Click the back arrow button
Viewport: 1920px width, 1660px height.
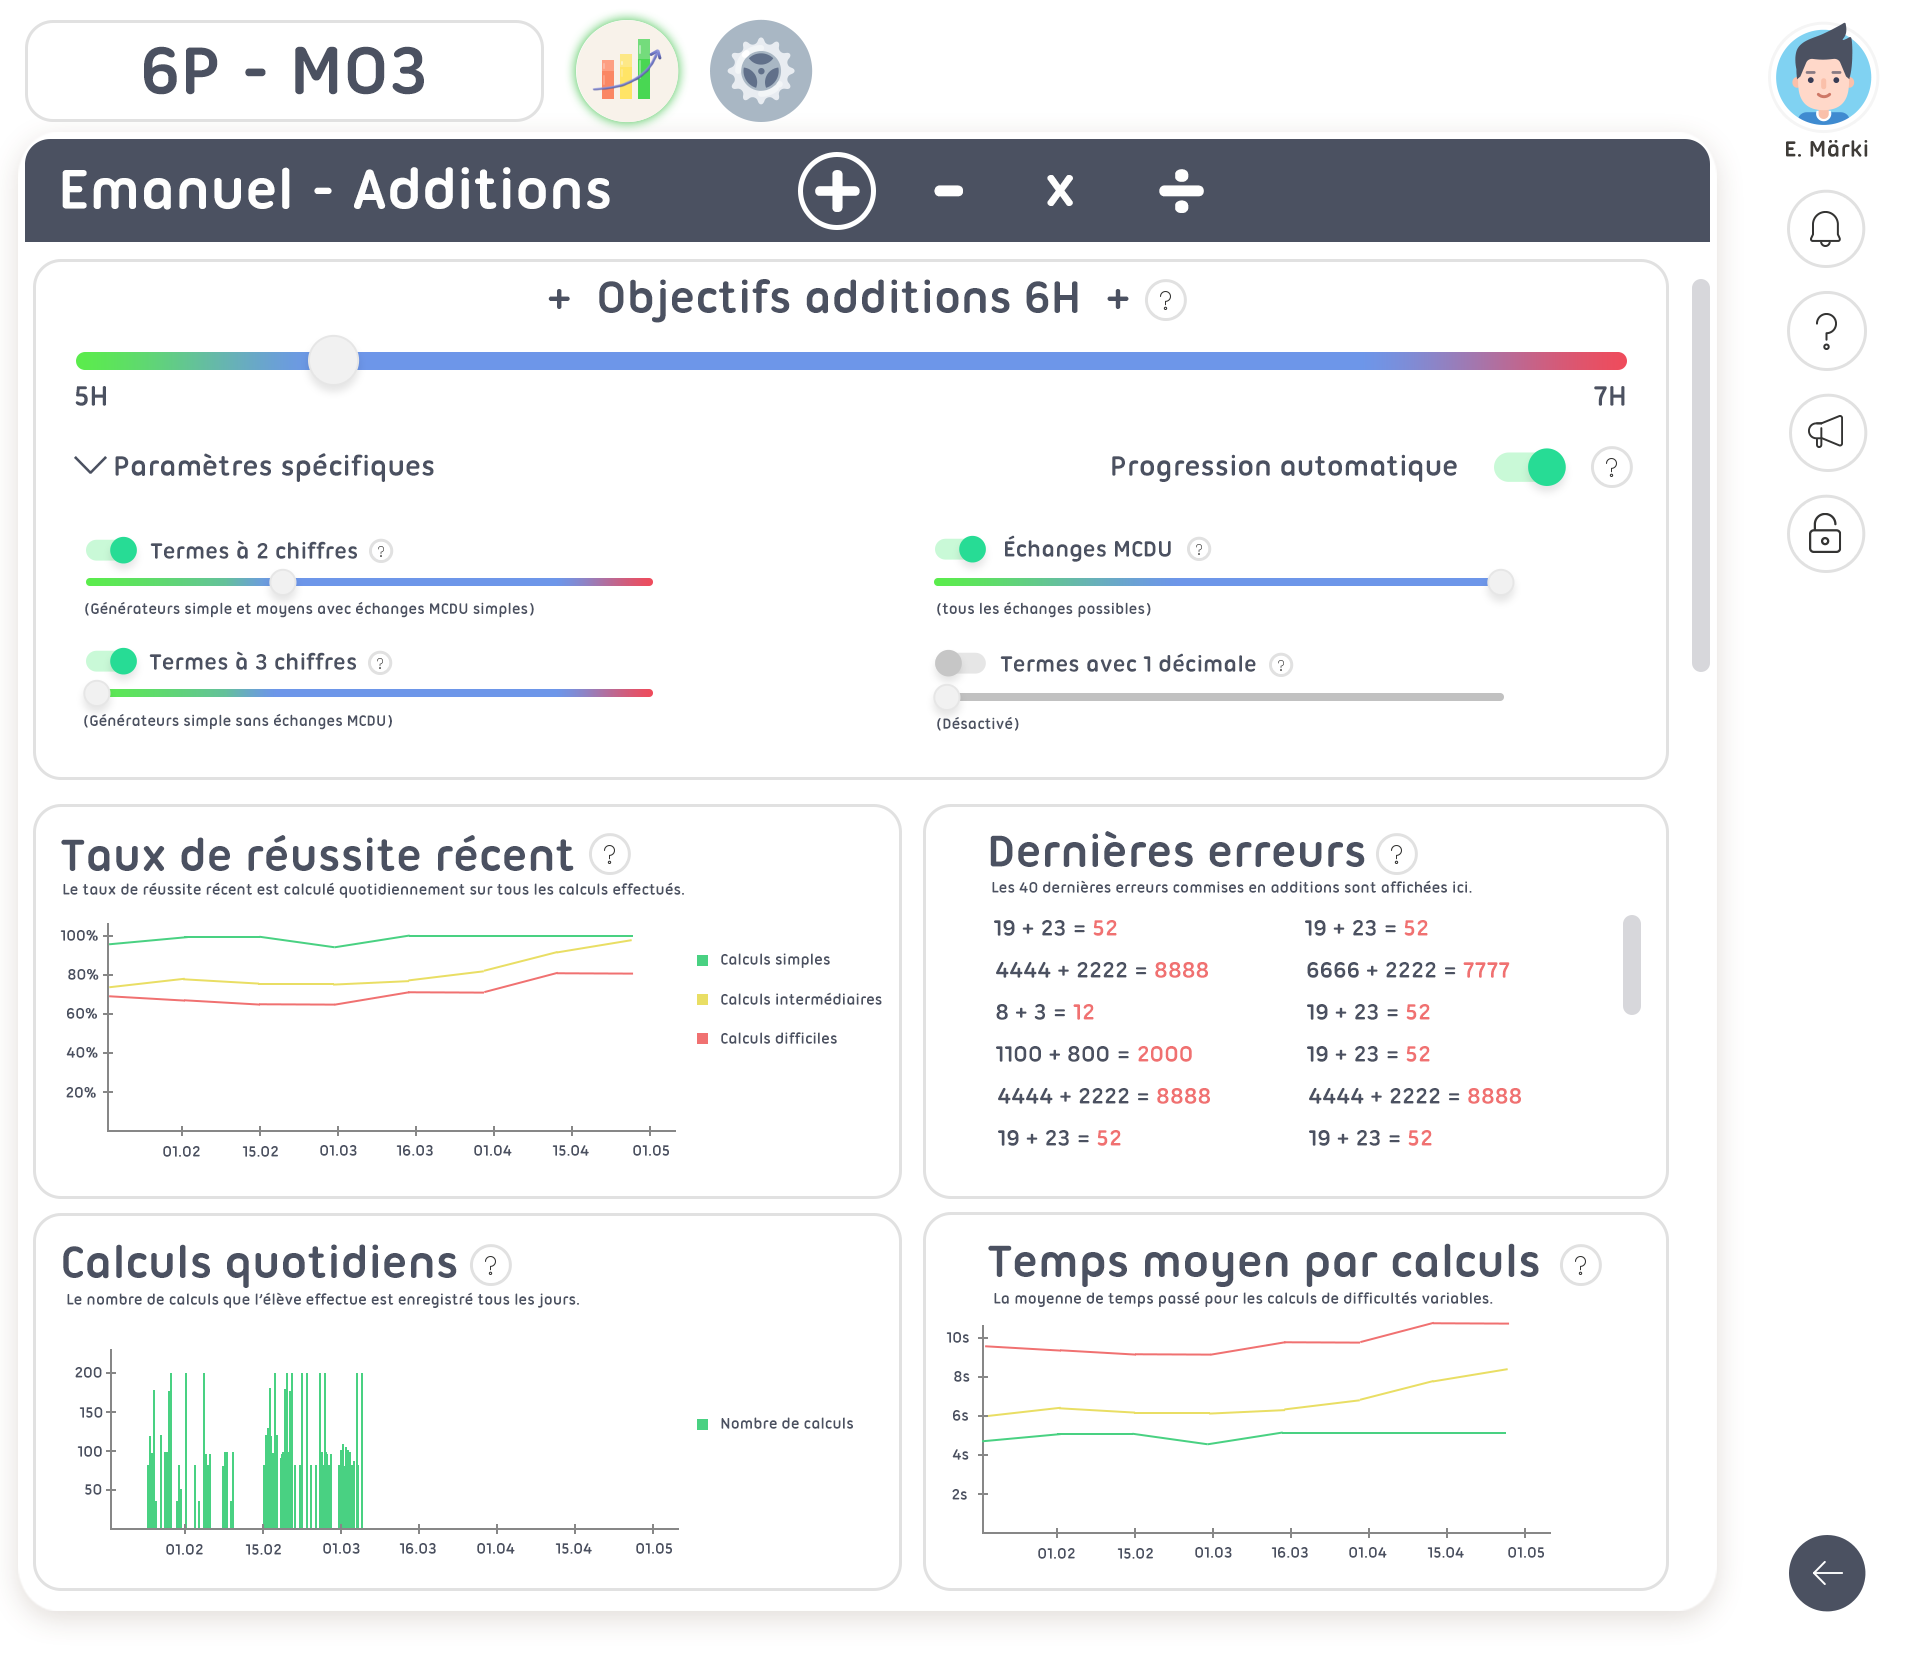click(1826, 1573)
